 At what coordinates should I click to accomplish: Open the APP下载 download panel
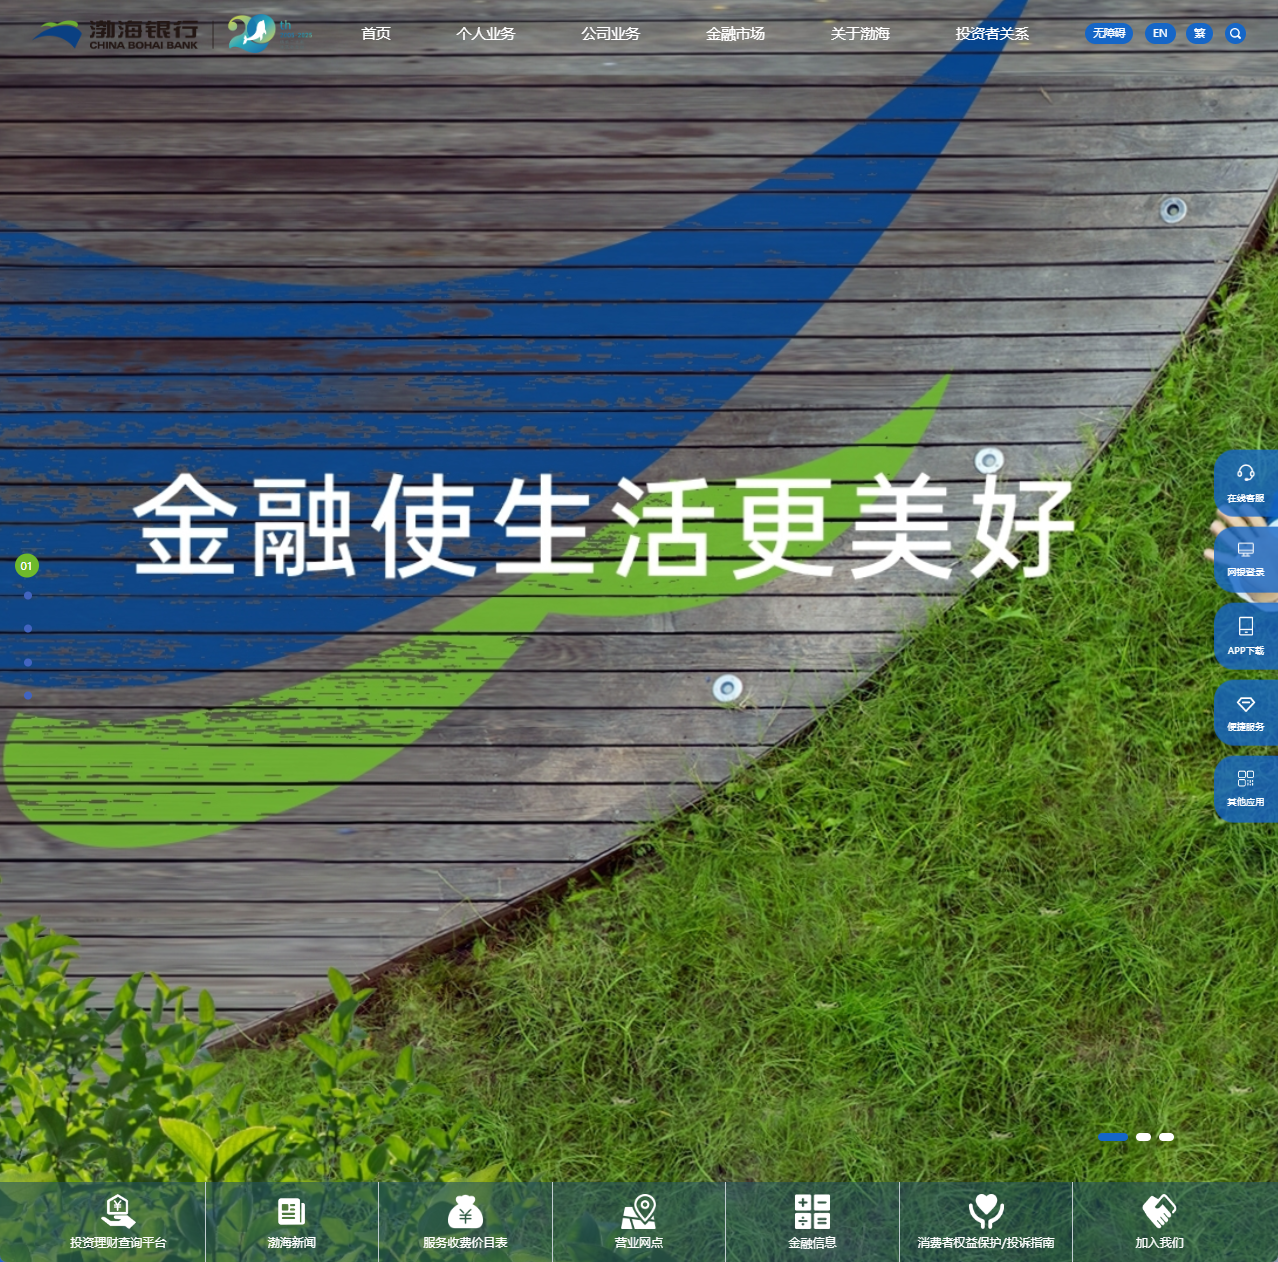[x=1245, y=636]
